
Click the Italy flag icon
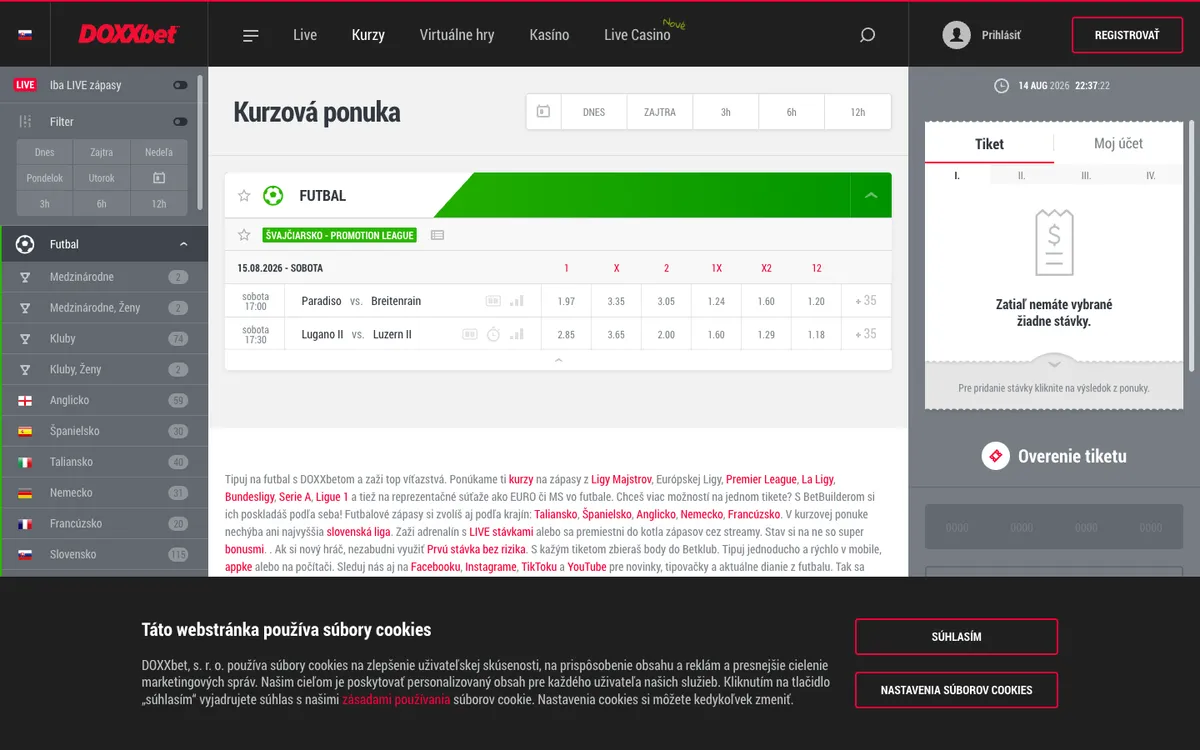tap(25, 462)
